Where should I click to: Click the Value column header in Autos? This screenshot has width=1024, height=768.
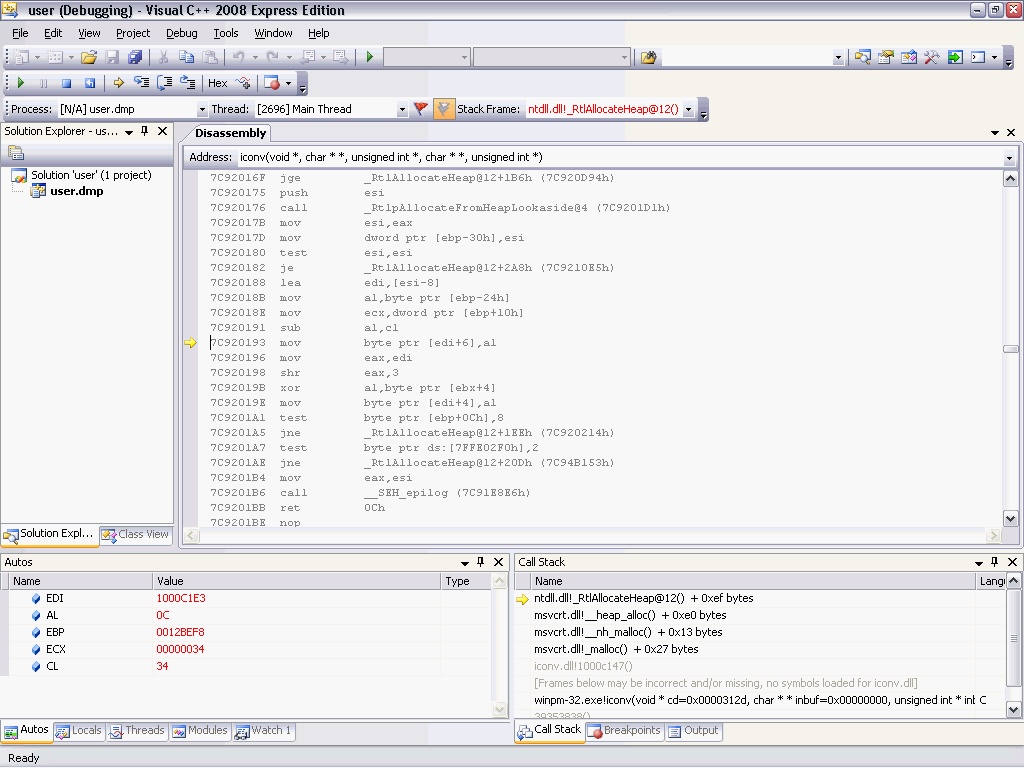[296, 581]
